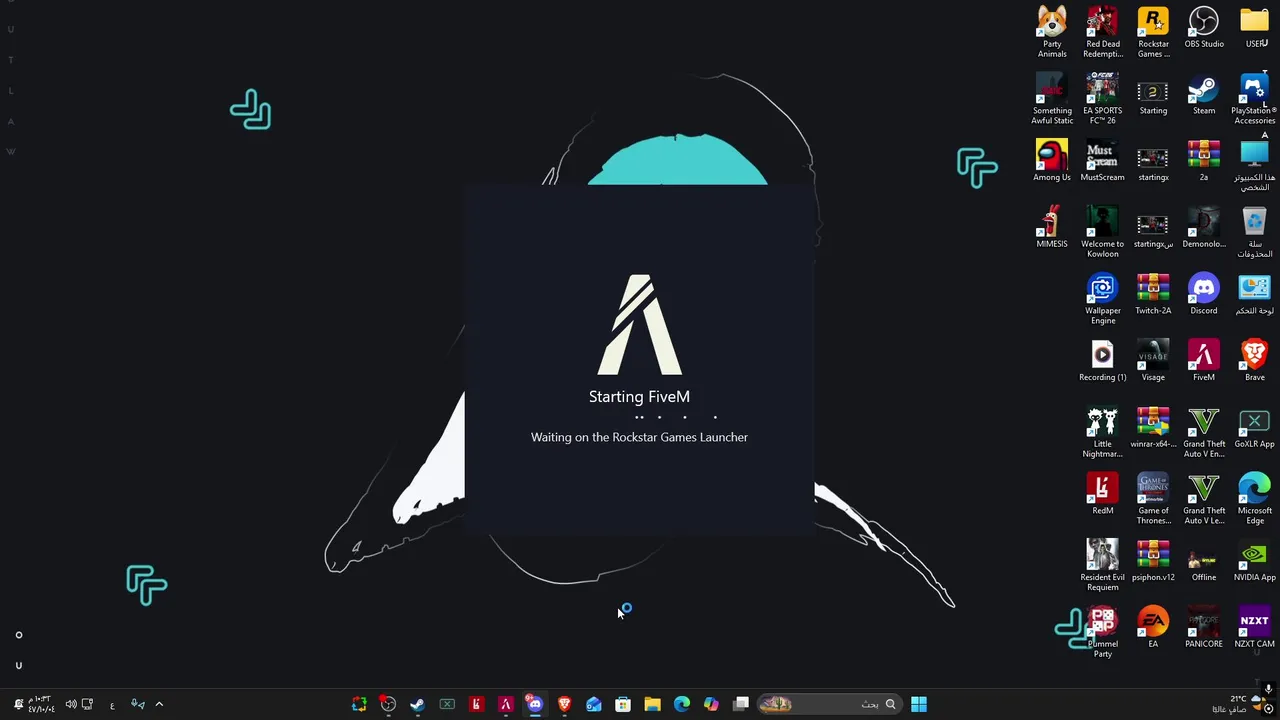Open File Explorer from the taskbar
1280x720 pixels.
point(652,704)
